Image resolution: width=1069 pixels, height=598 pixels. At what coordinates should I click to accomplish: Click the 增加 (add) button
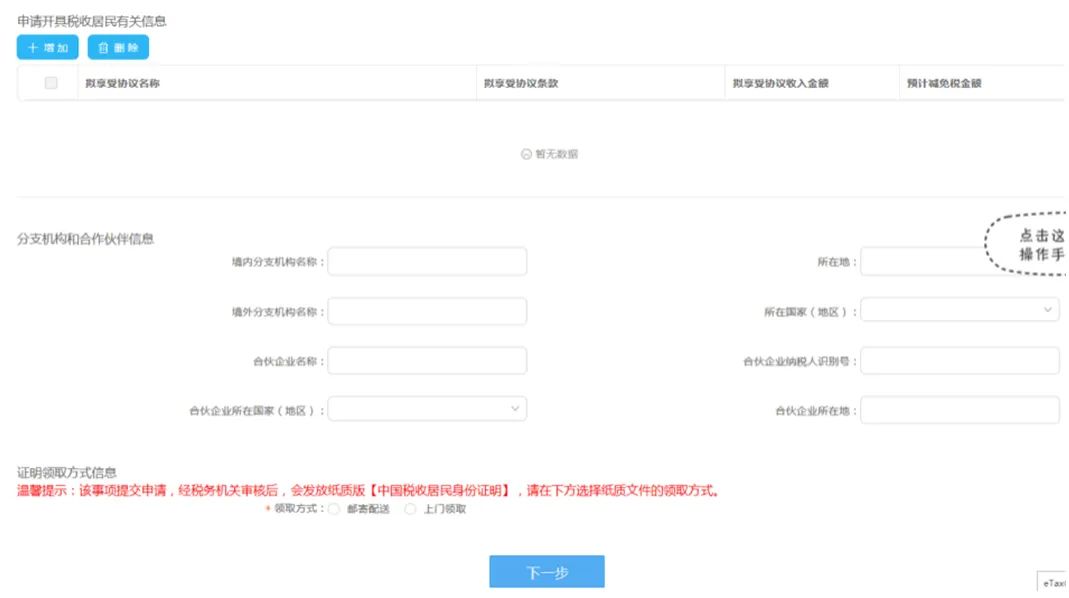click(47, 47)
